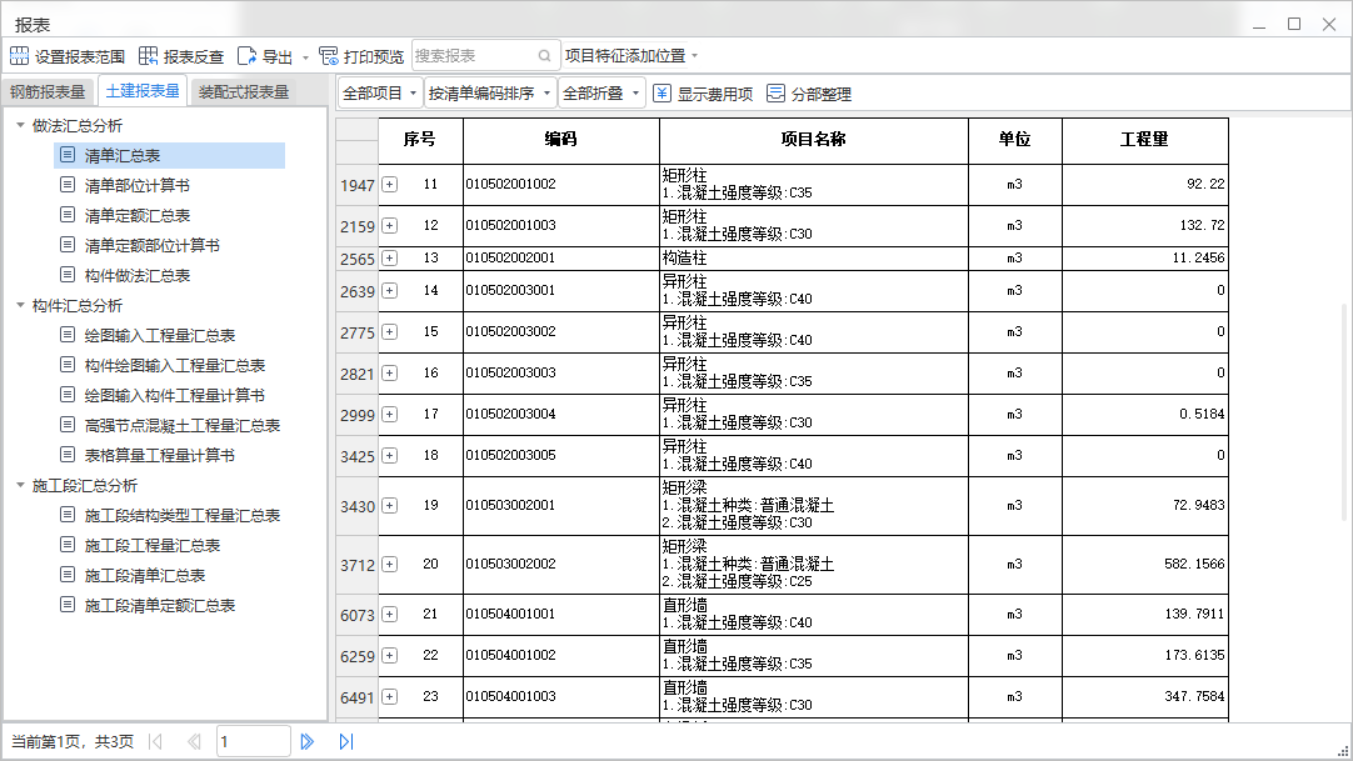Click the 序号 column header
This screenshot has height=761, width=1353.
(420, 140)
